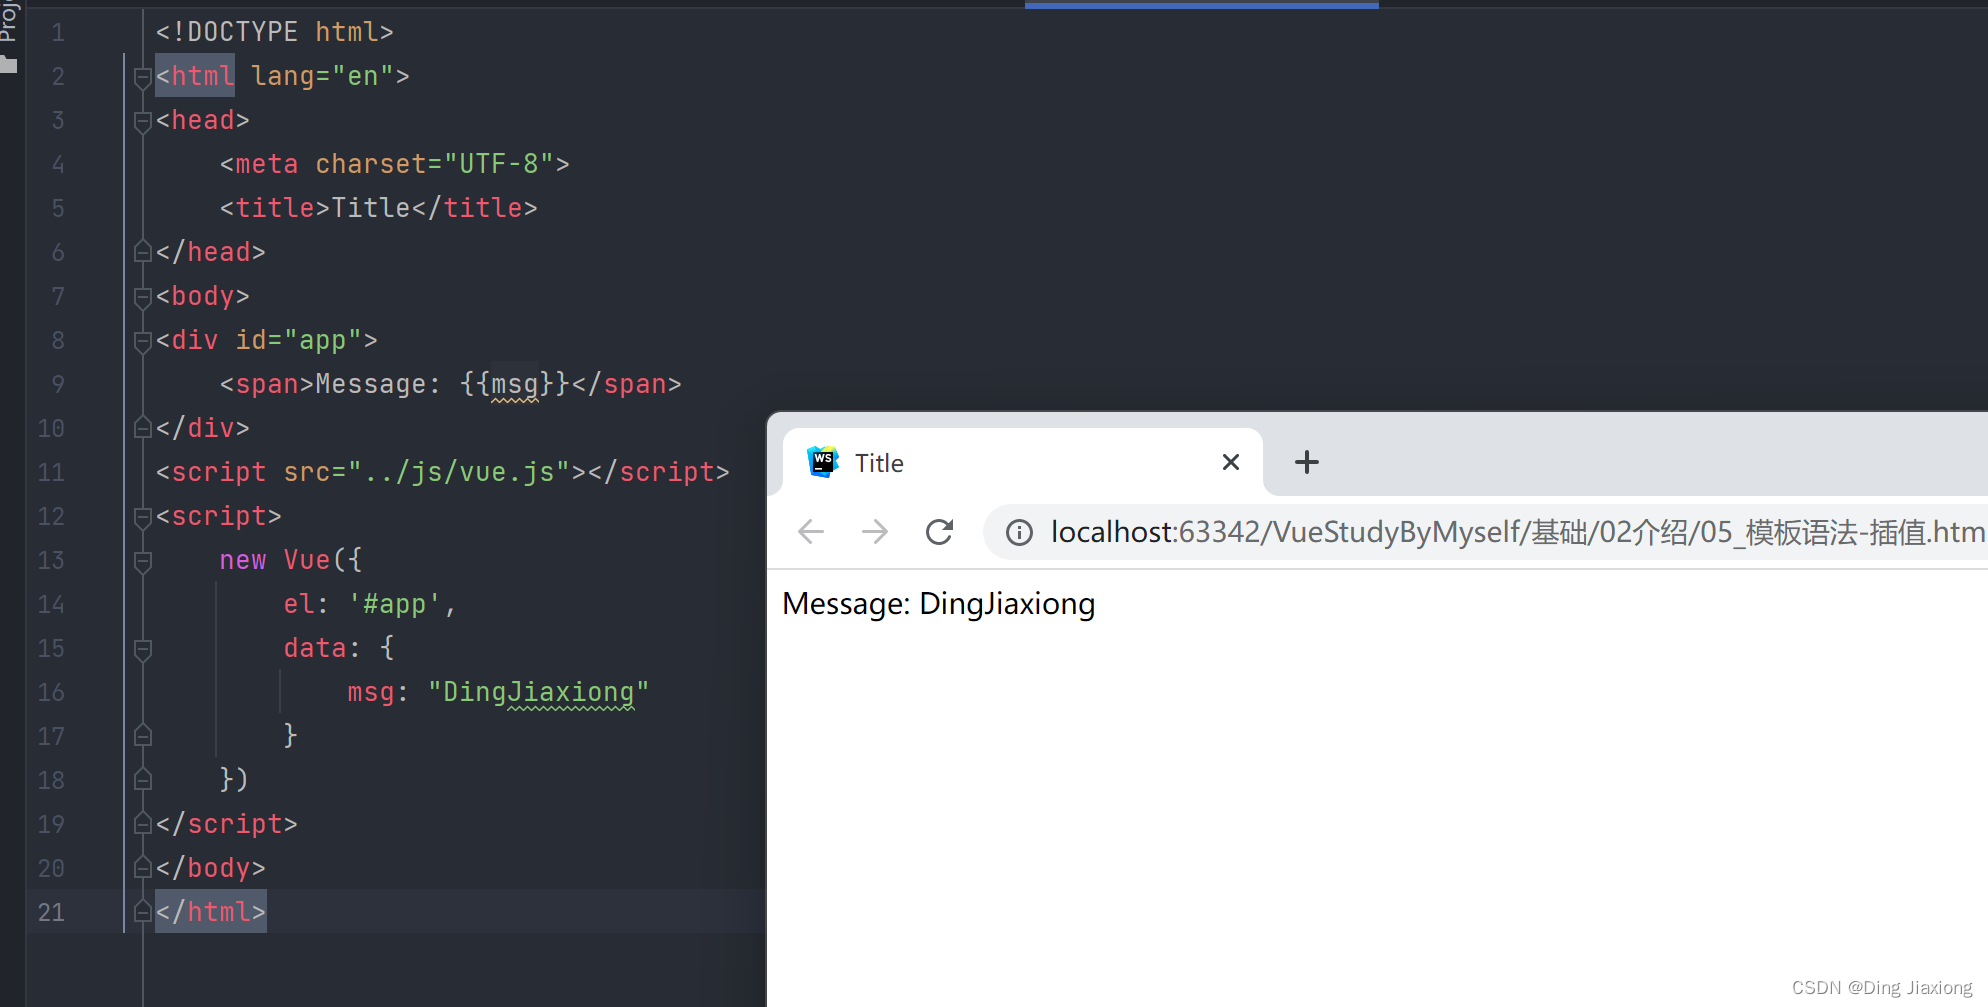Collapse the closing html fold on line 21
1988x1007 pixels.
[x=143, y=912]
